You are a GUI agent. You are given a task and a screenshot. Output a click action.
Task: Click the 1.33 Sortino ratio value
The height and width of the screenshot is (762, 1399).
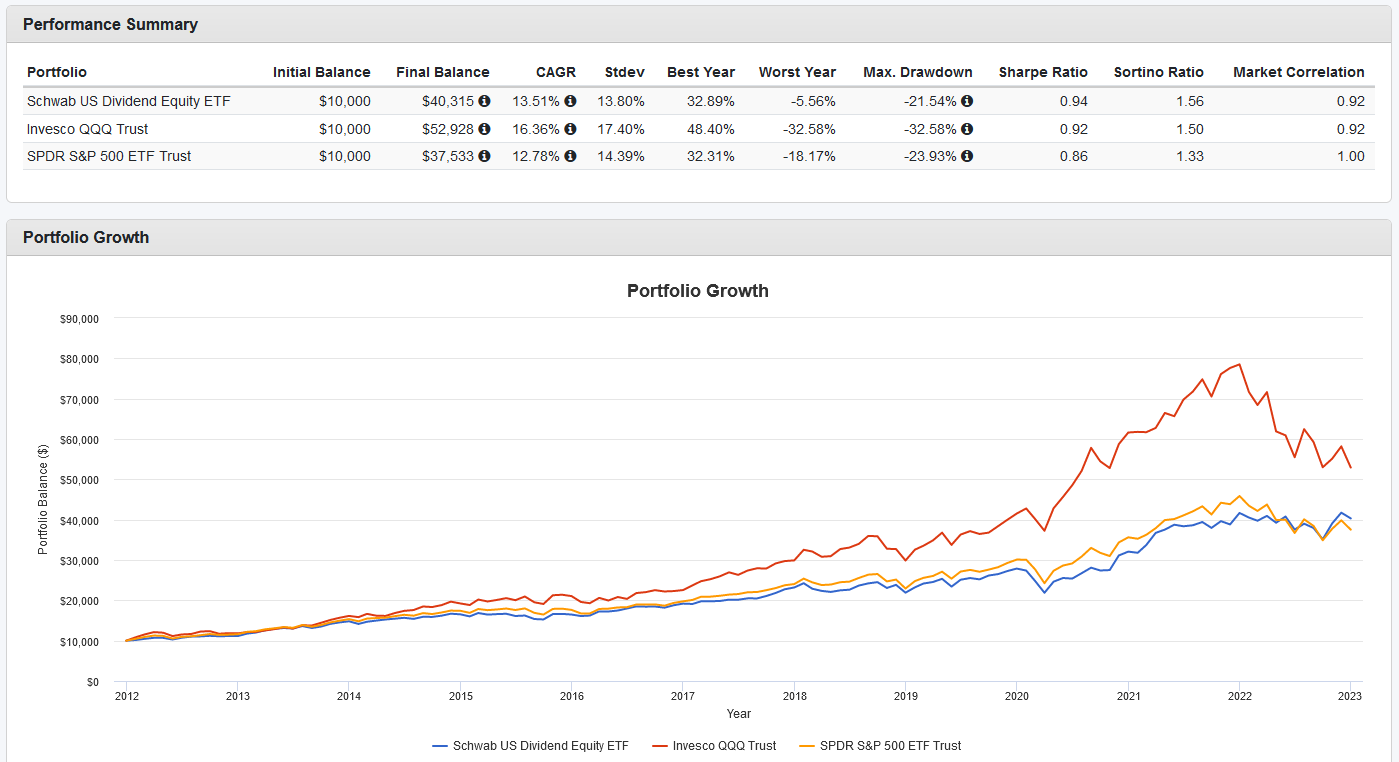click(x=1190, y=156)
